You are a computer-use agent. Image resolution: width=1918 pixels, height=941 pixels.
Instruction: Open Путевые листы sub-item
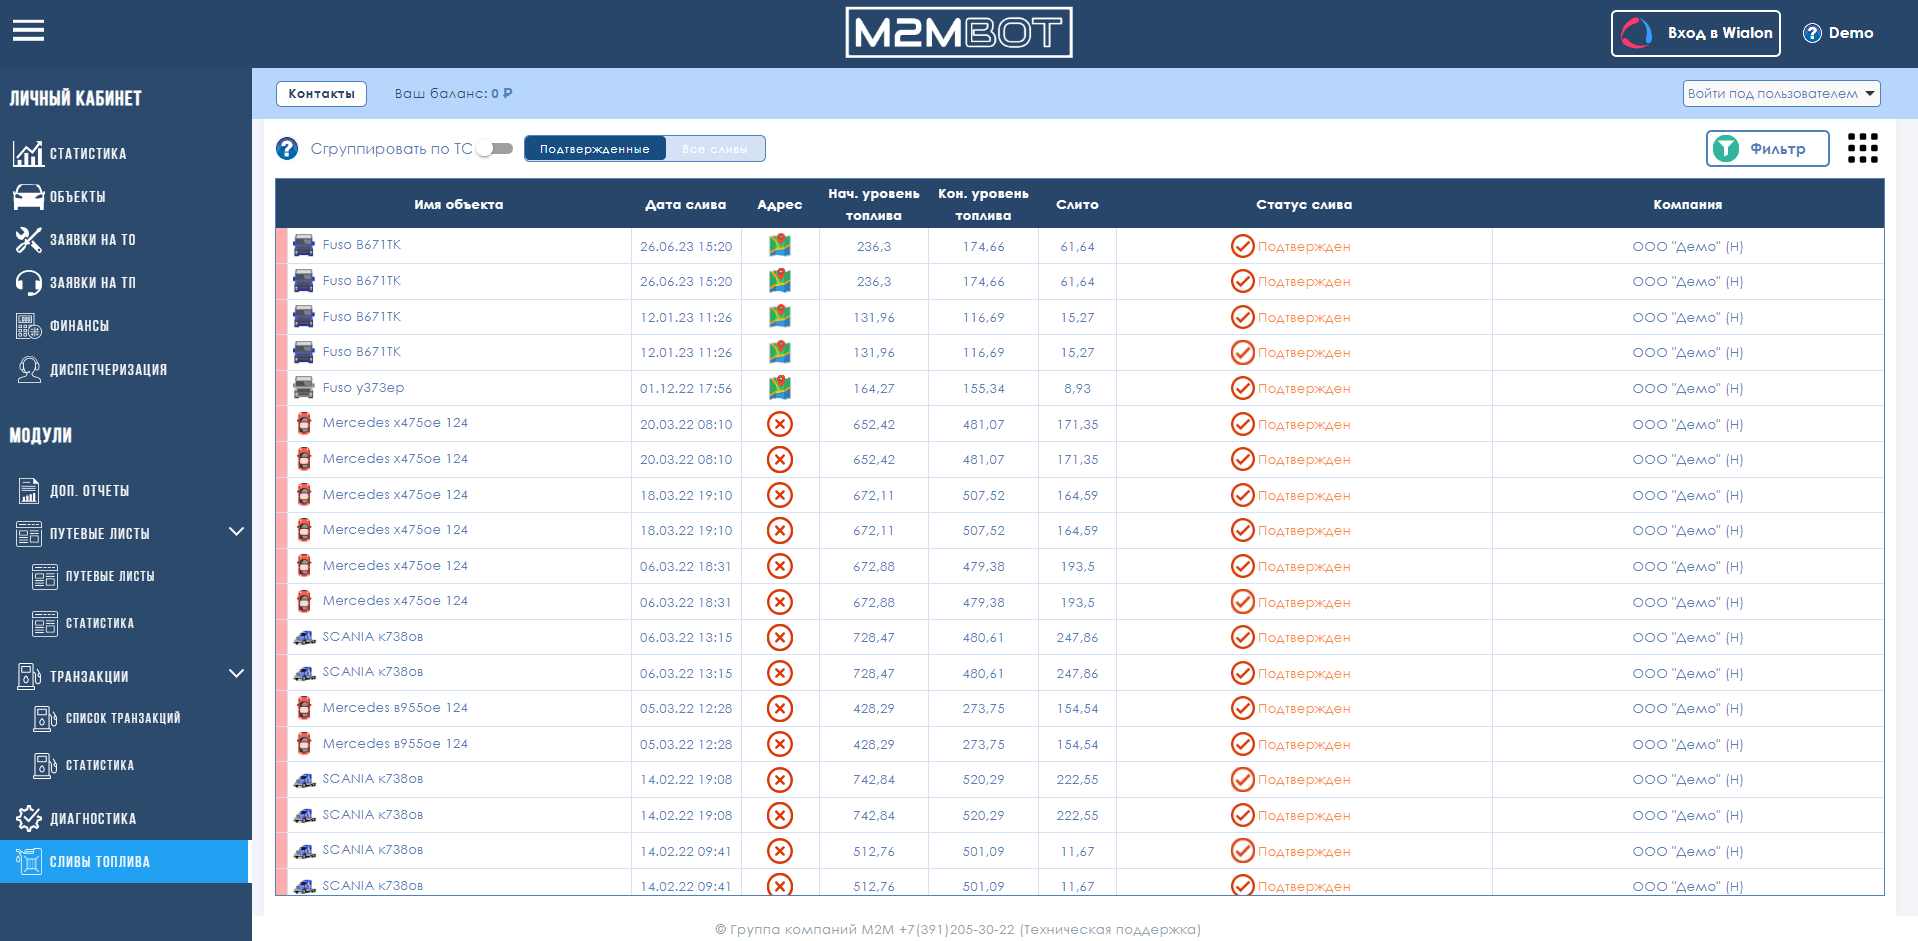pos(110,576)
